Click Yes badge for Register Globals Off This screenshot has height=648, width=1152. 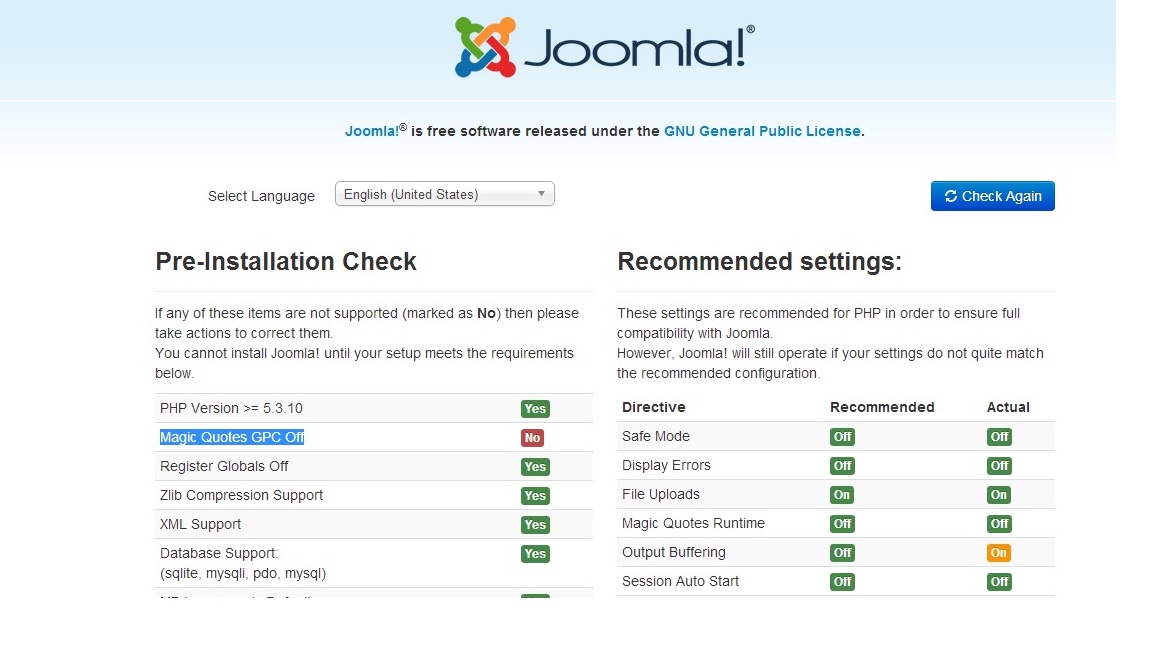pyautogui.click(x=535, y=467)
